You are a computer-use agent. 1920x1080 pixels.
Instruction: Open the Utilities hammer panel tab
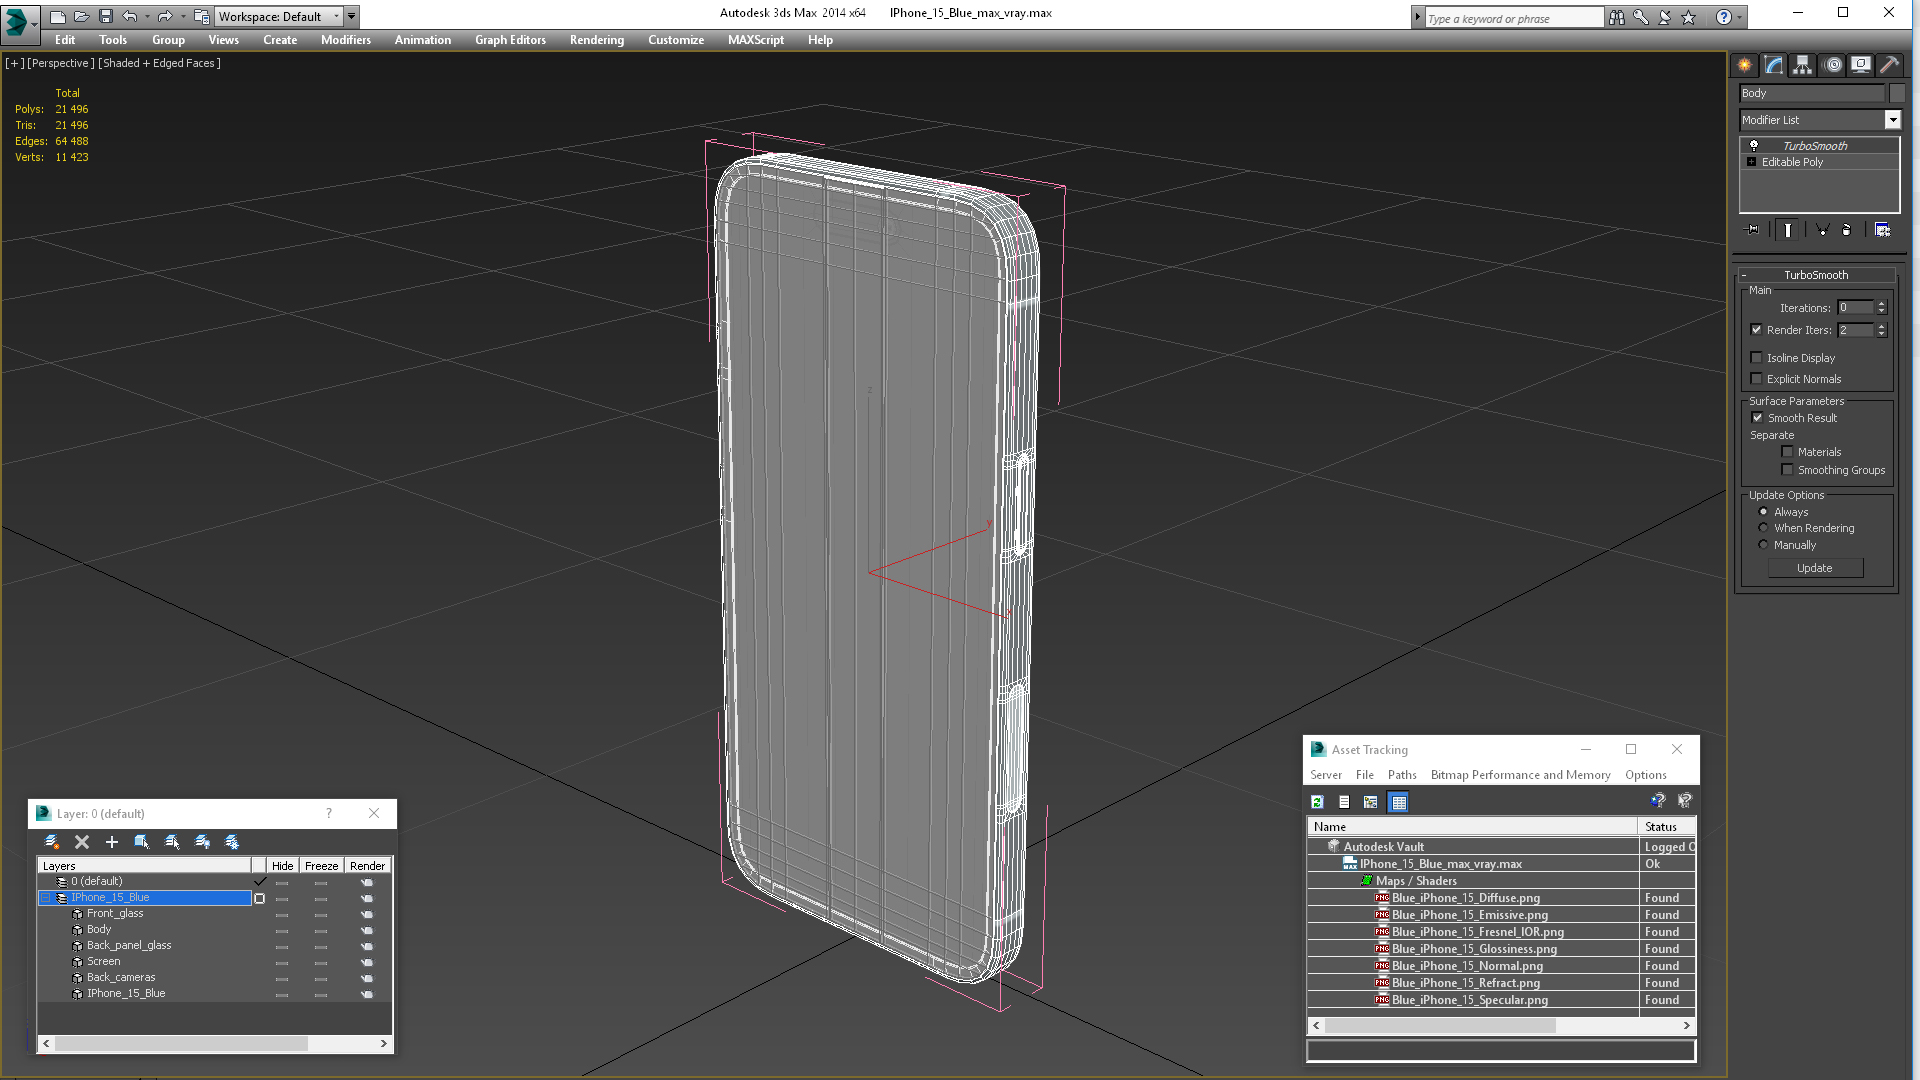point(1889,65)
